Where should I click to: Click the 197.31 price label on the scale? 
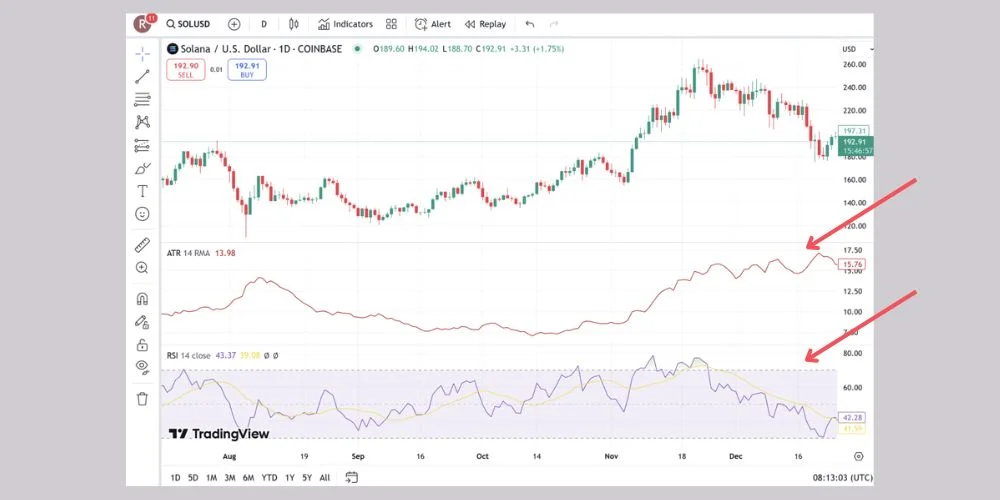(x=854, y=130)
